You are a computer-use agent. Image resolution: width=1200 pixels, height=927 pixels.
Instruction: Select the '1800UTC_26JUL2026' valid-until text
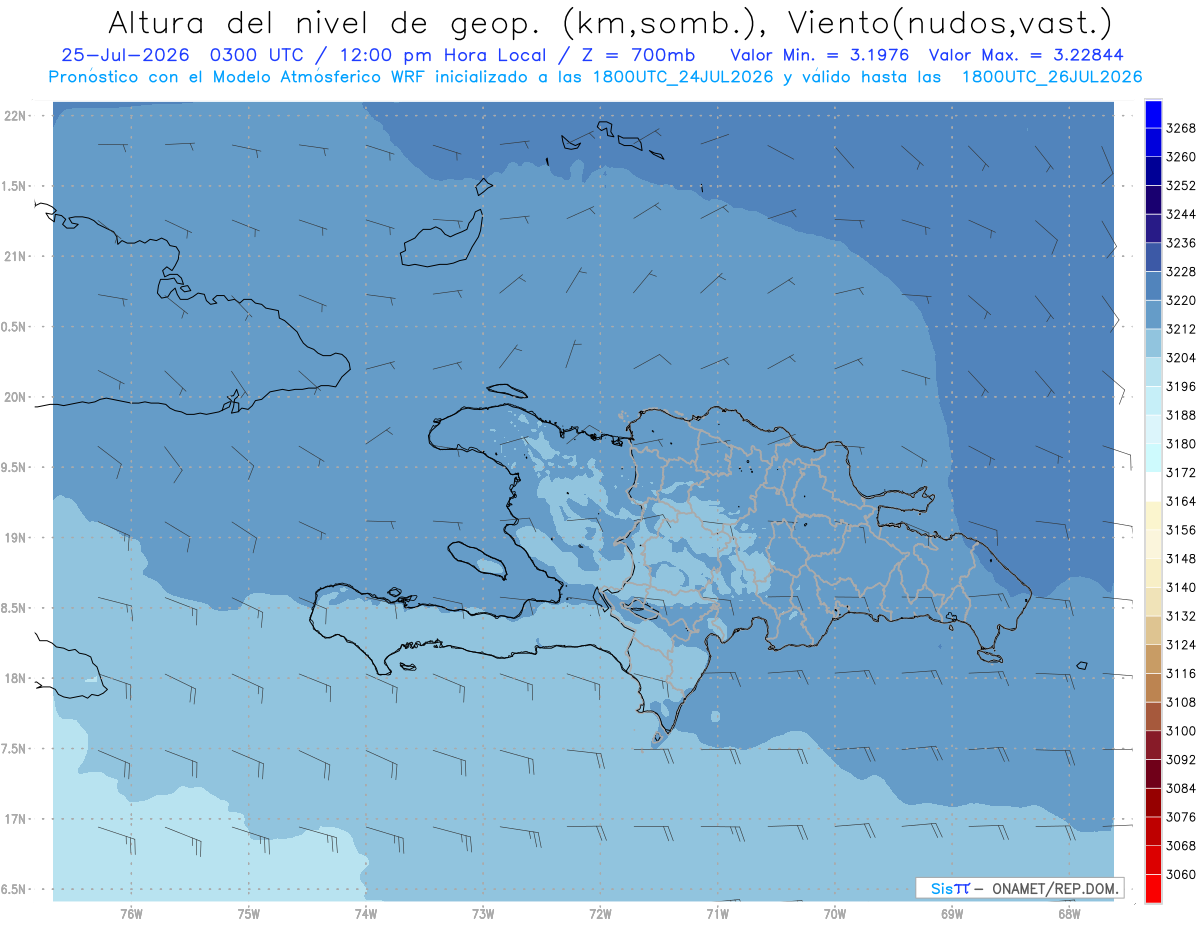click(x=1052, y=77)
